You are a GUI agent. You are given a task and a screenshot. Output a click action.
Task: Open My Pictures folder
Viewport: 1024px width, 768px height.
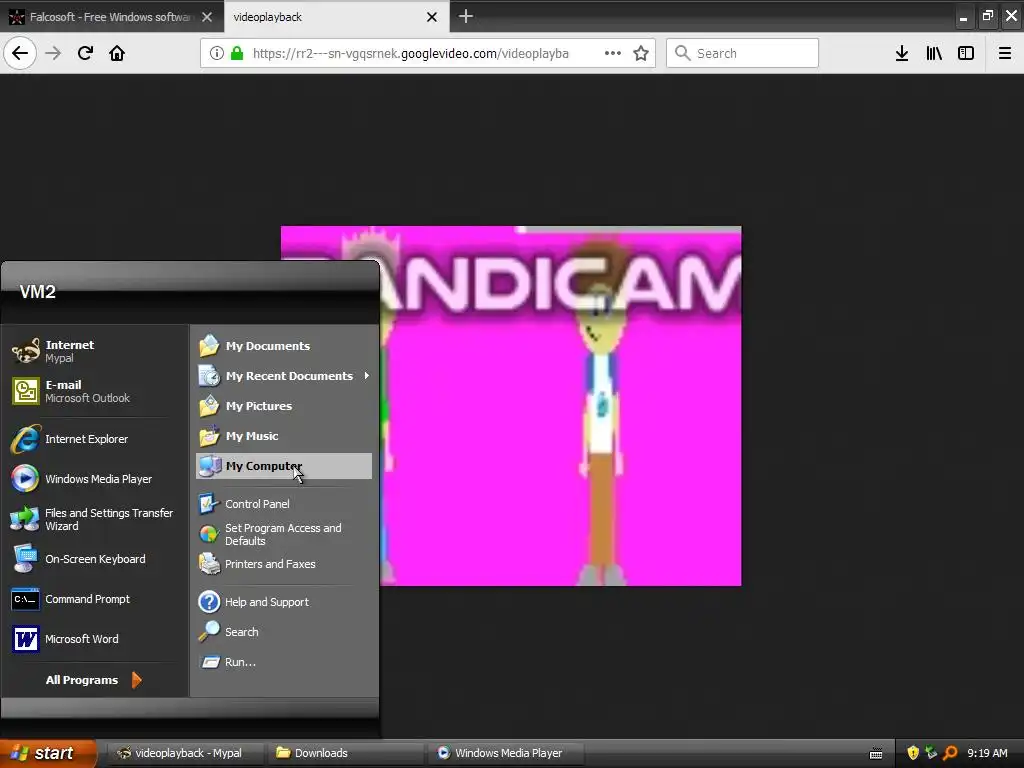pyautogui.click(x=284, y=406)
